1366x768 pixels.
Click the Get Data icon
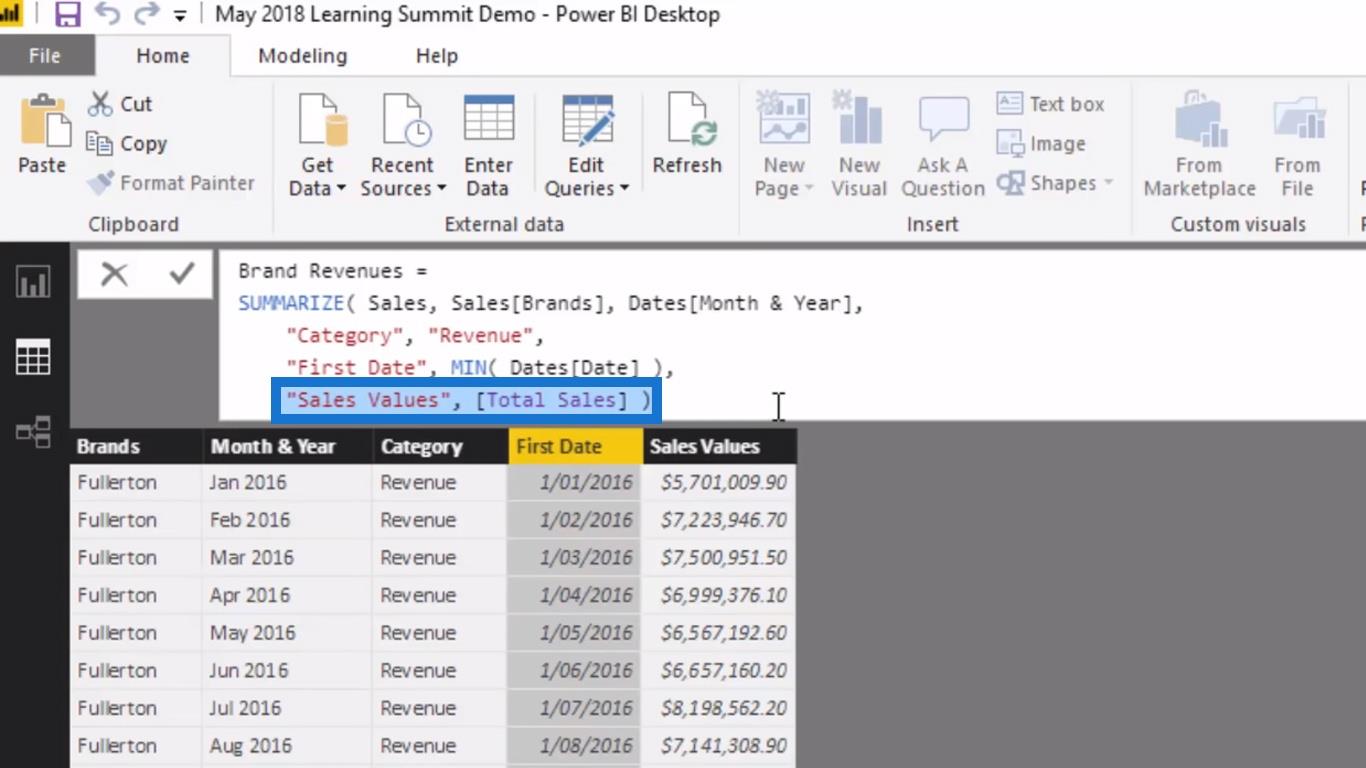coord(323,122)
